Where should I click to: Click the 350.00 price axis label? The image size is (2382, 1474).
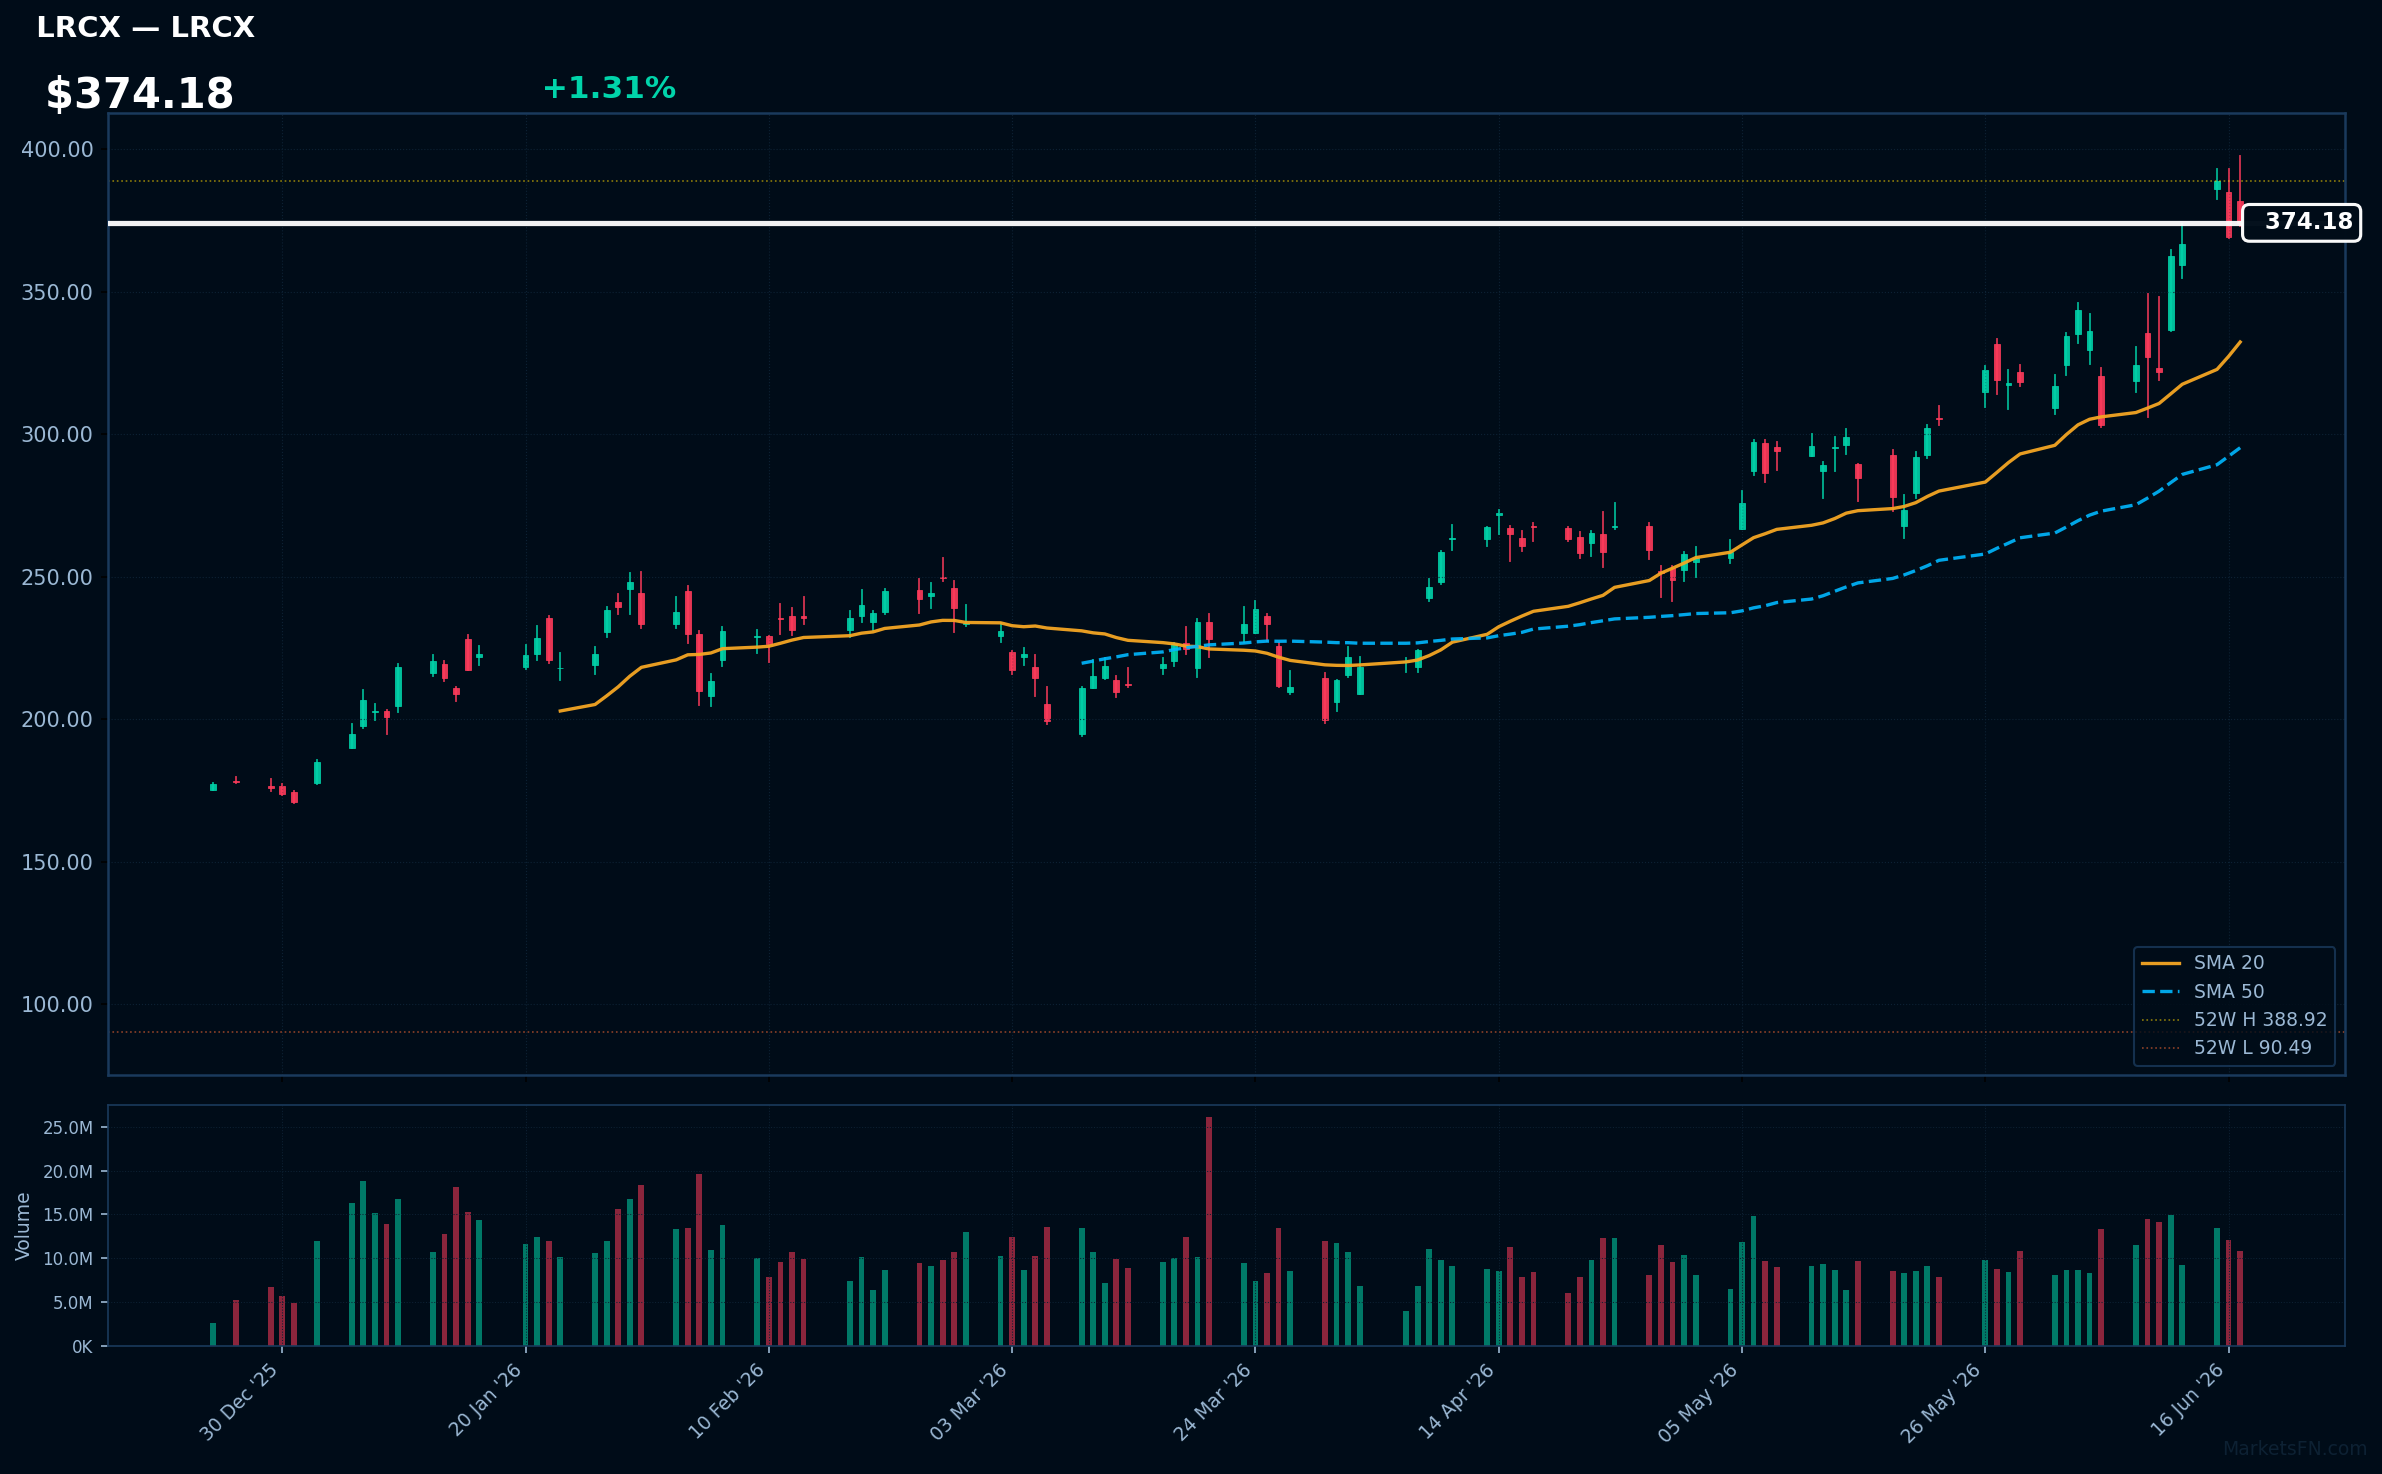click(x=57, y=293)
